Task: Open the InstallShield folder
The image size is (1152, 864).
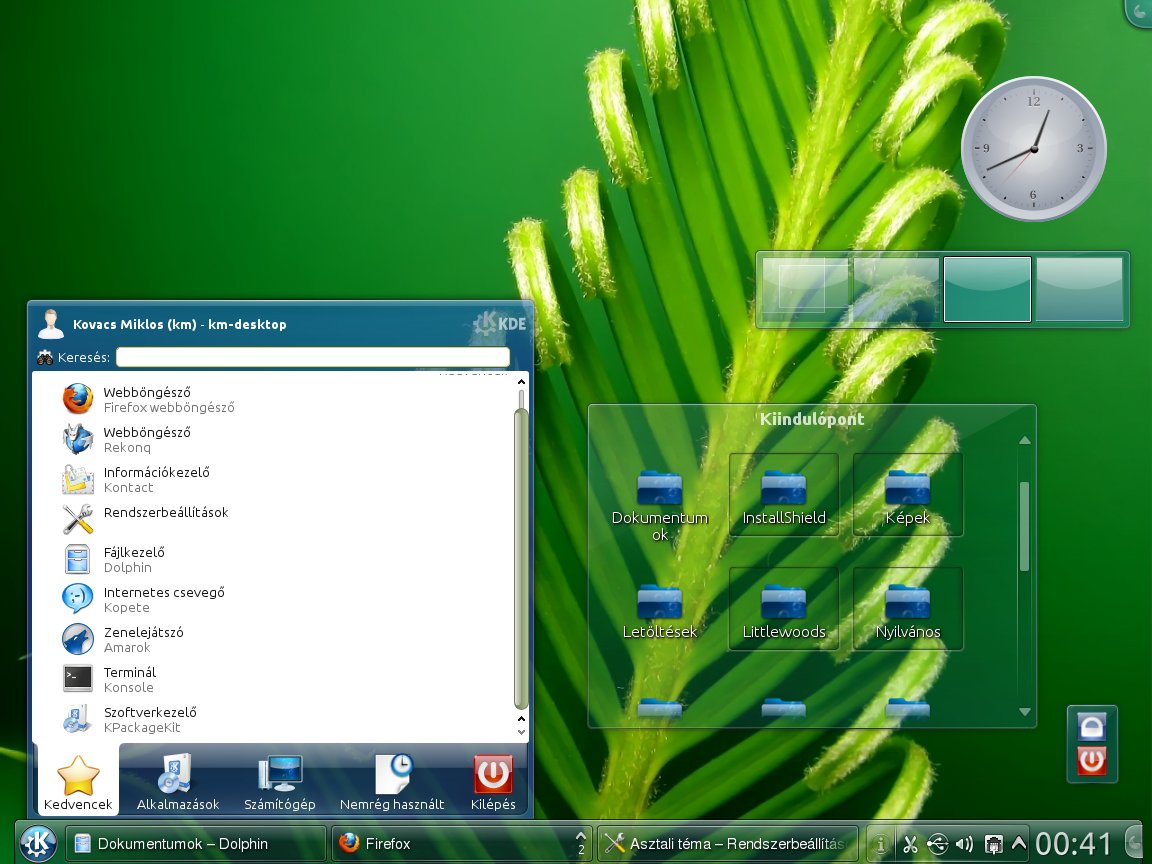Action: pos(784,495)
